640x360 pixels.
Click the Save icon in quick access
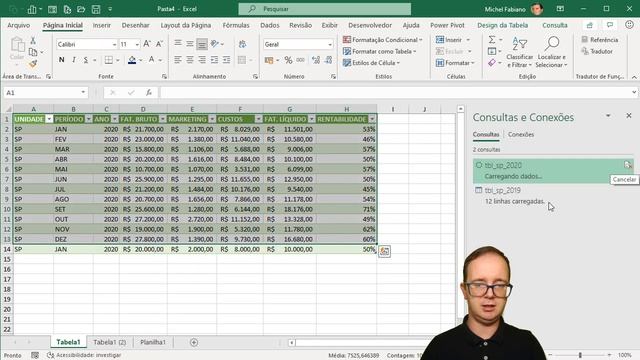(96, 9)
